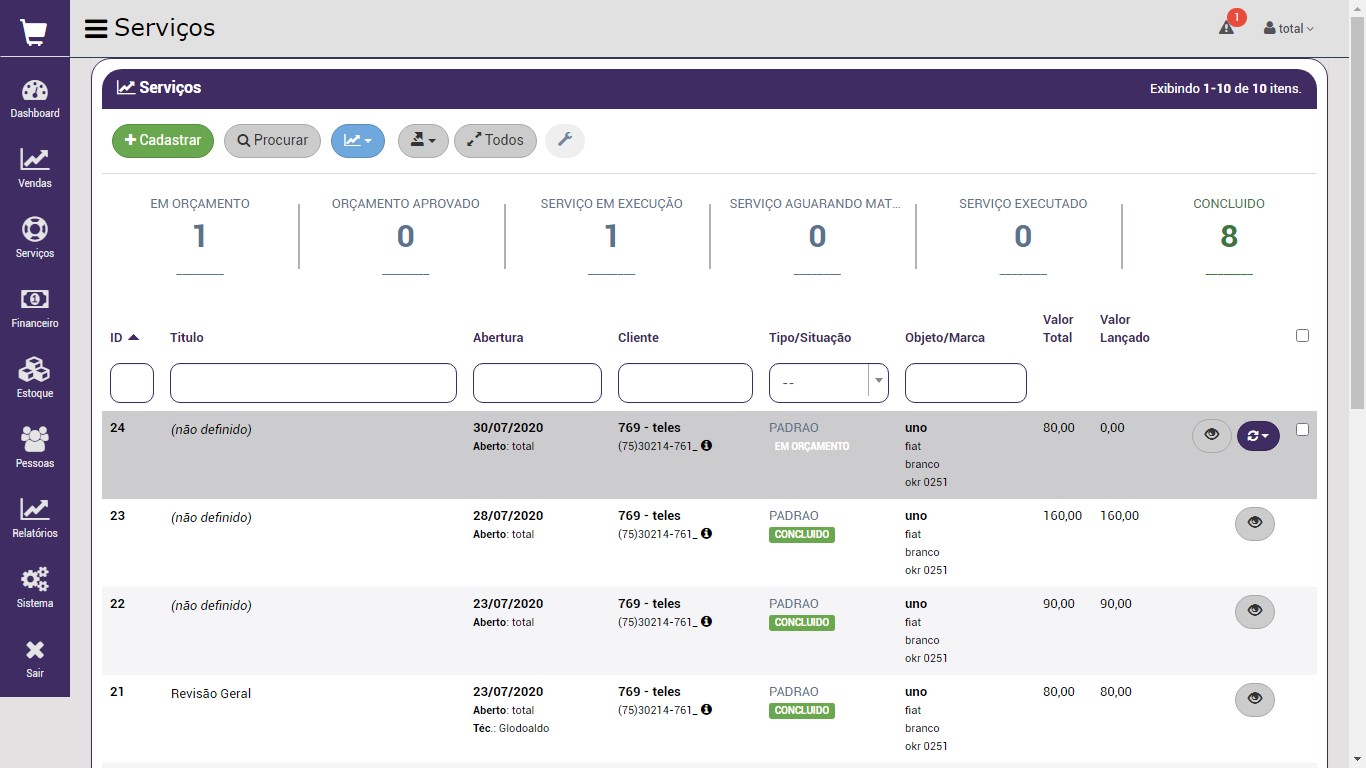Check the select-all checkbox in table header
The height and width of the screenshot is (768, 1366).
1302,336
